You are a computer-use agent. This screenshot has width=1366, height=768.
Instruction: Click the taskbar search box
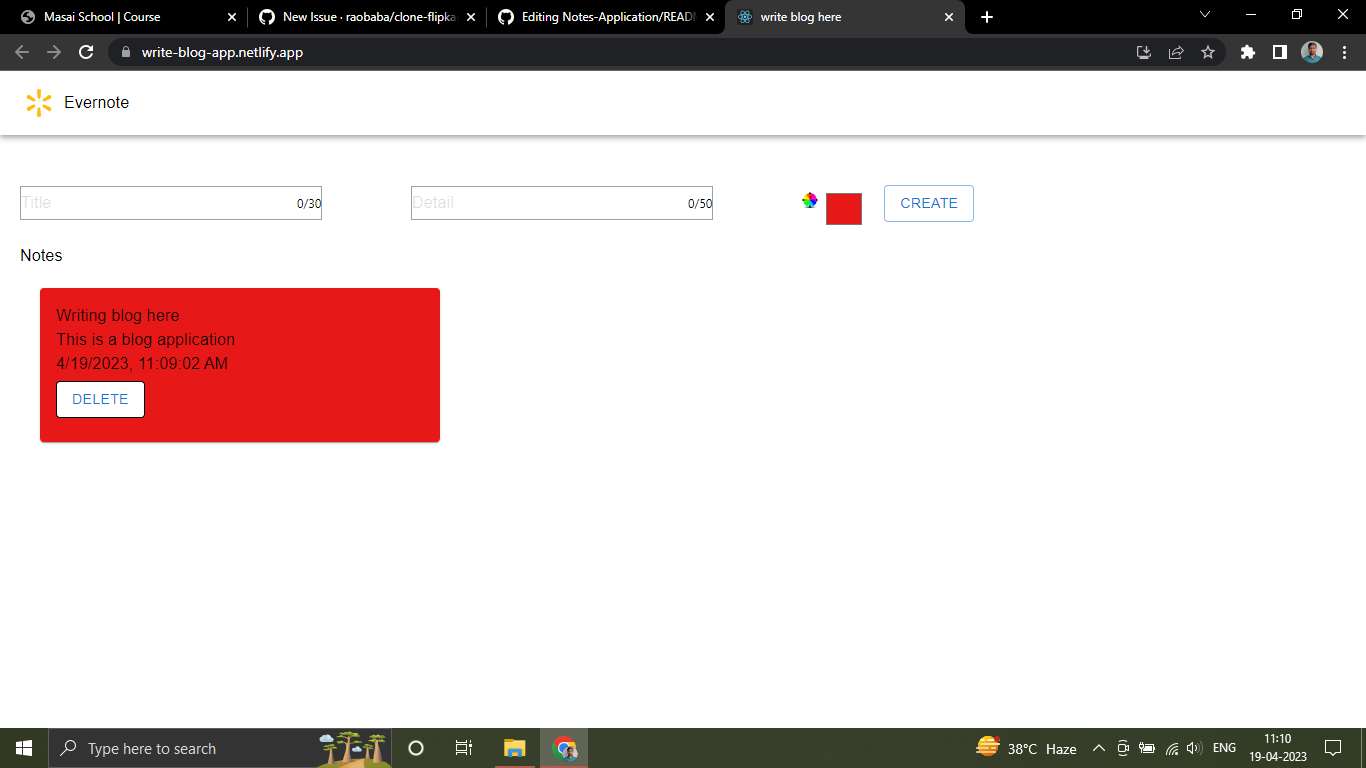point(220,748)
